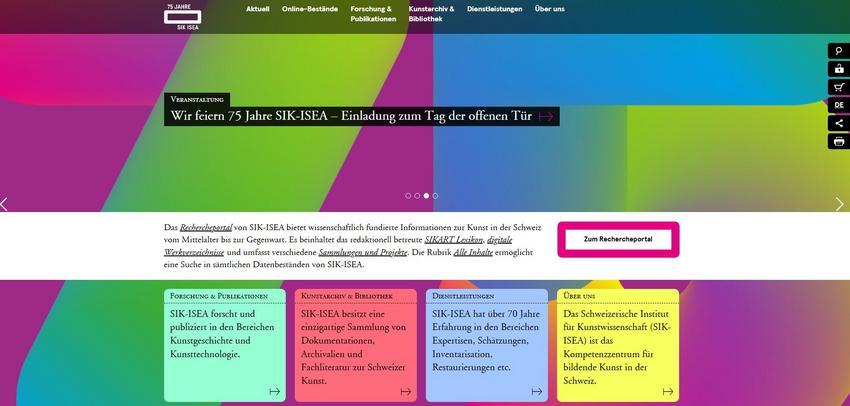850x406 pixels.
Task: Show next slide with right arrow
Action: (840, 204)
